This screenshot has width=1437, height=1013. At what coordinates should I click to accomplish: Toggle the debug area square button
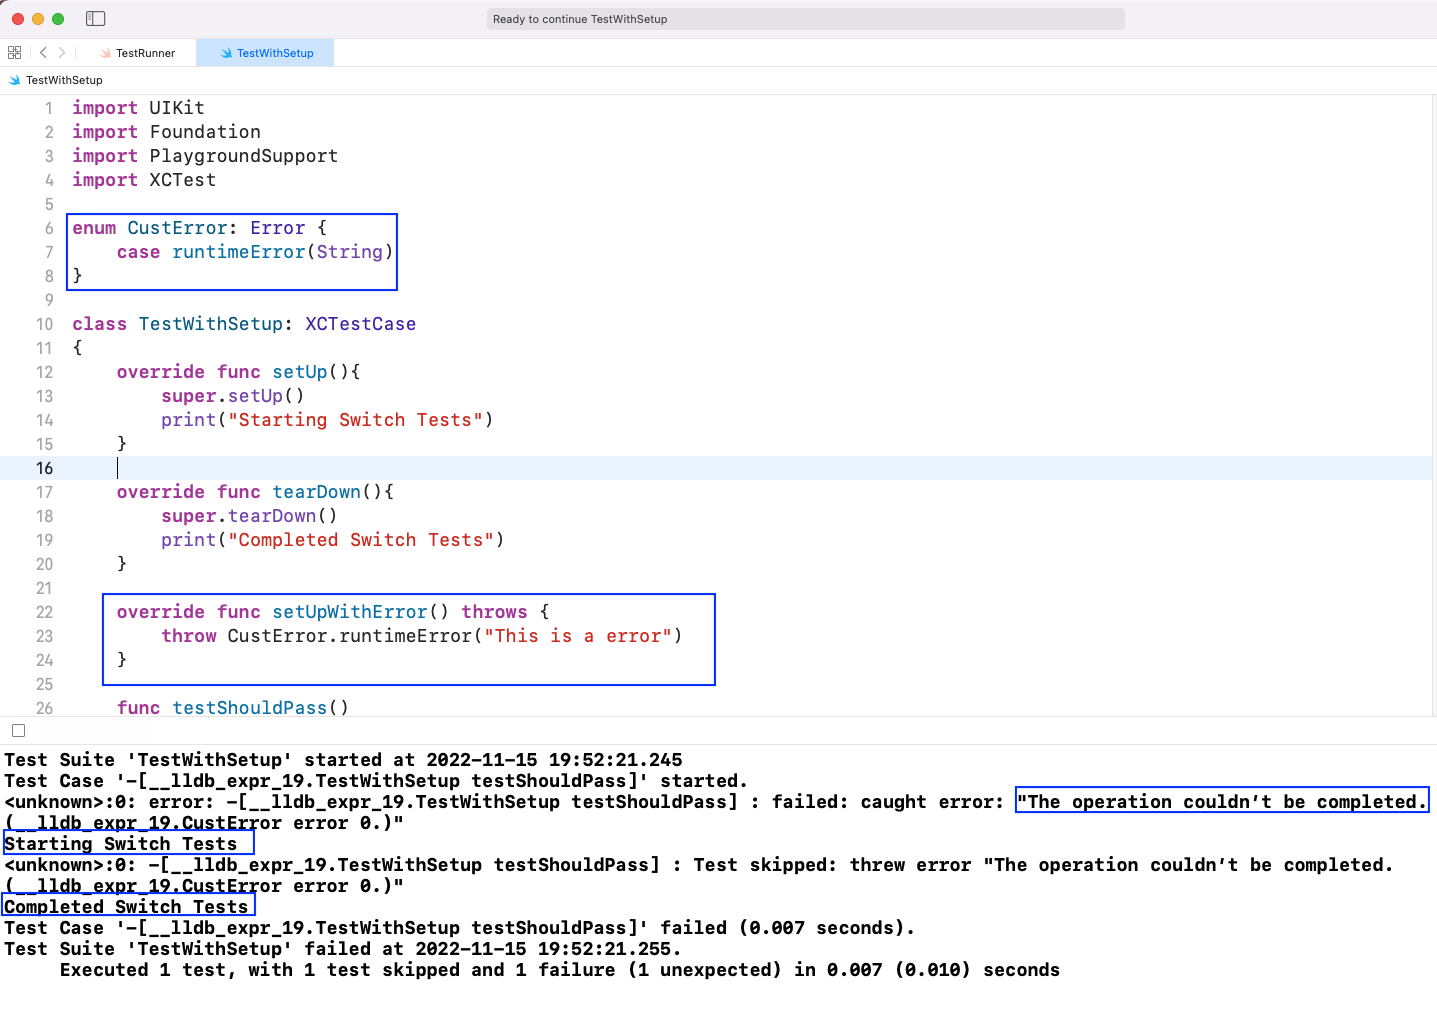point(18,731)
